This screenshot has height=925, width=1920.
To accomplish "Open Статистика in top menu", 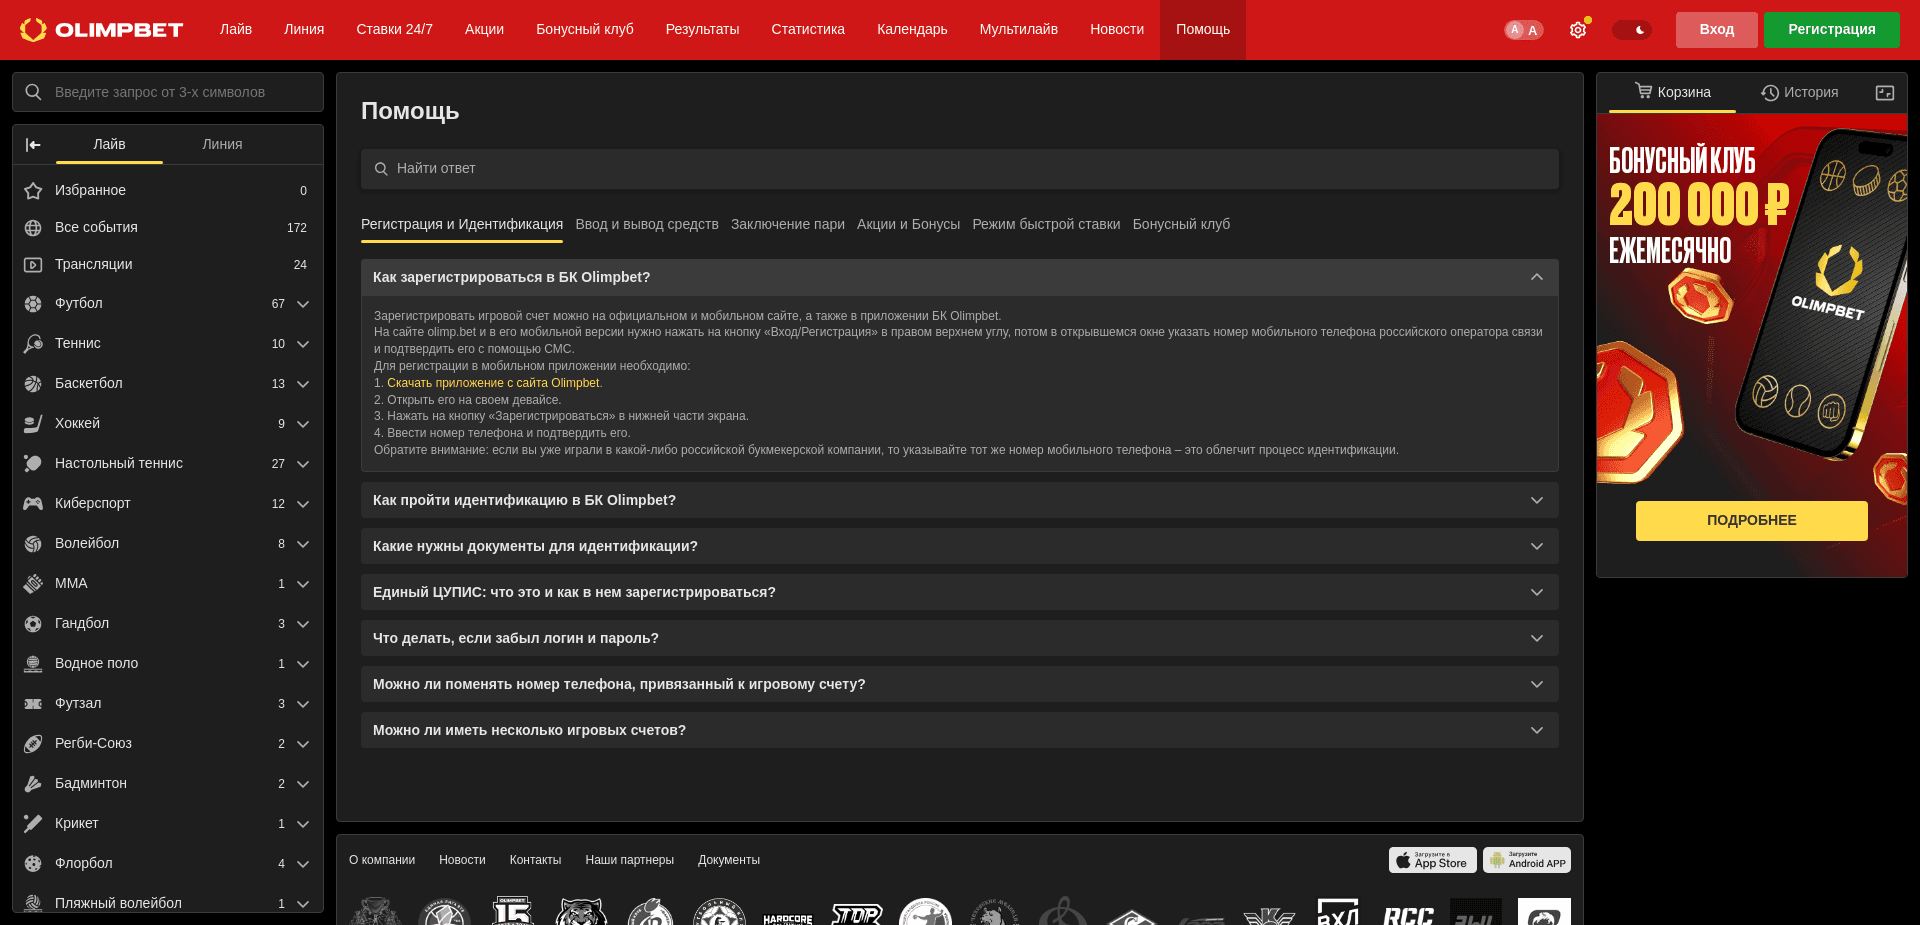I will (x=808, y=30).
